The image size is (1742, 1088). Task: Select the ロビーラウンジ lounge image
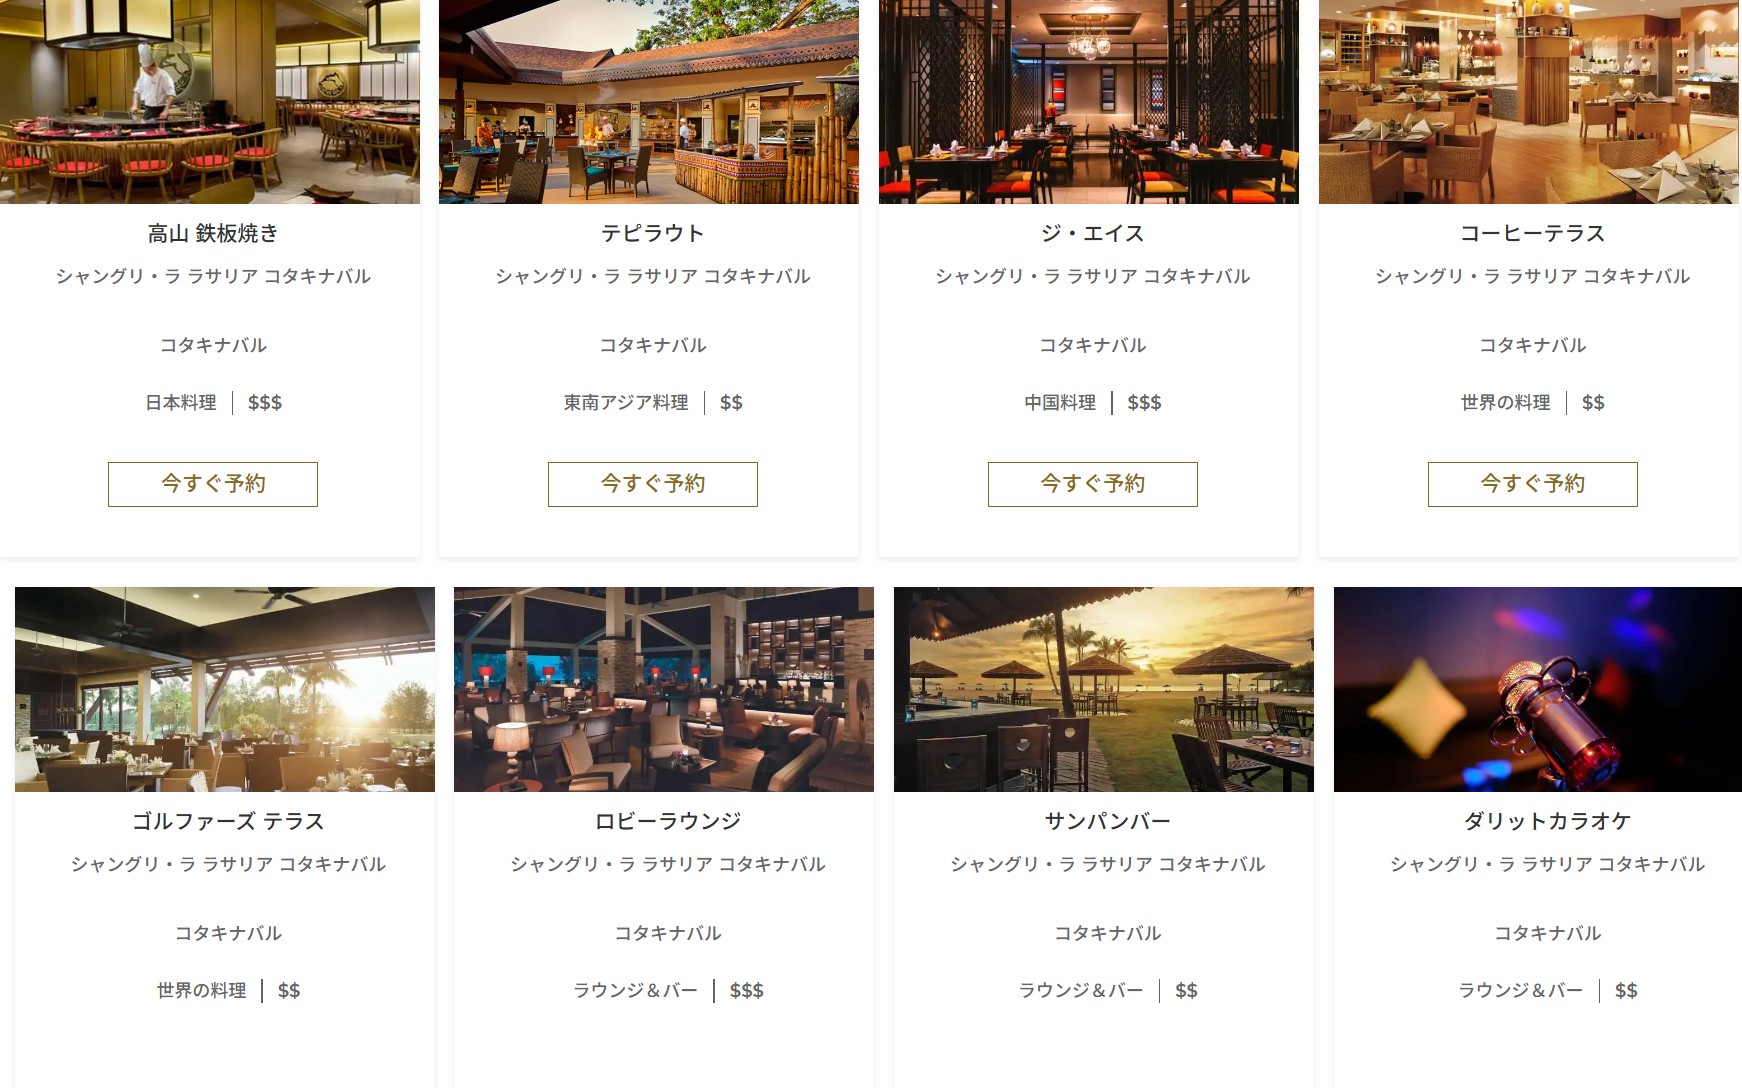(x=664, y=689)
